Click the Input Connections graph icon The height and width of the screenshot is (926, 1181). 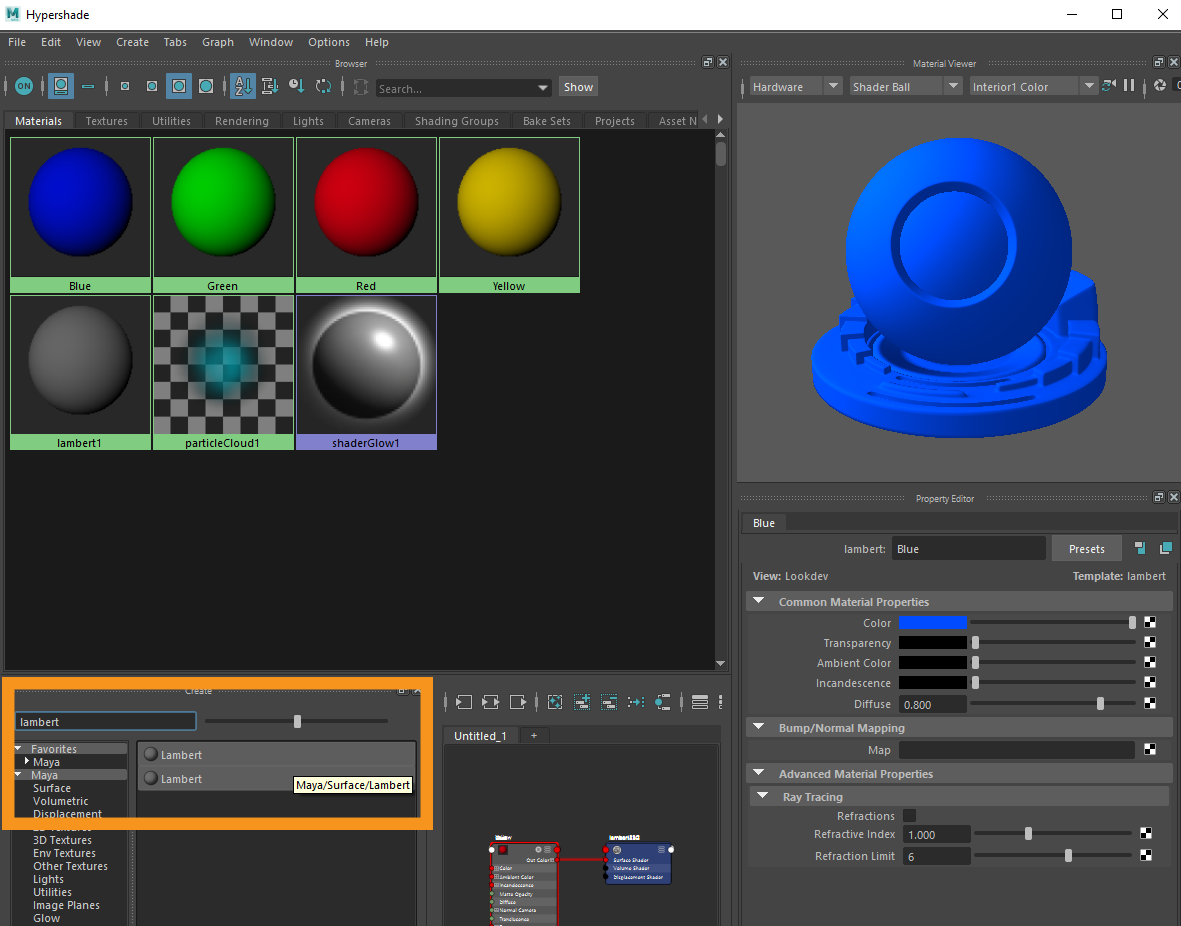pyautogui.click(x=463, y=702)
